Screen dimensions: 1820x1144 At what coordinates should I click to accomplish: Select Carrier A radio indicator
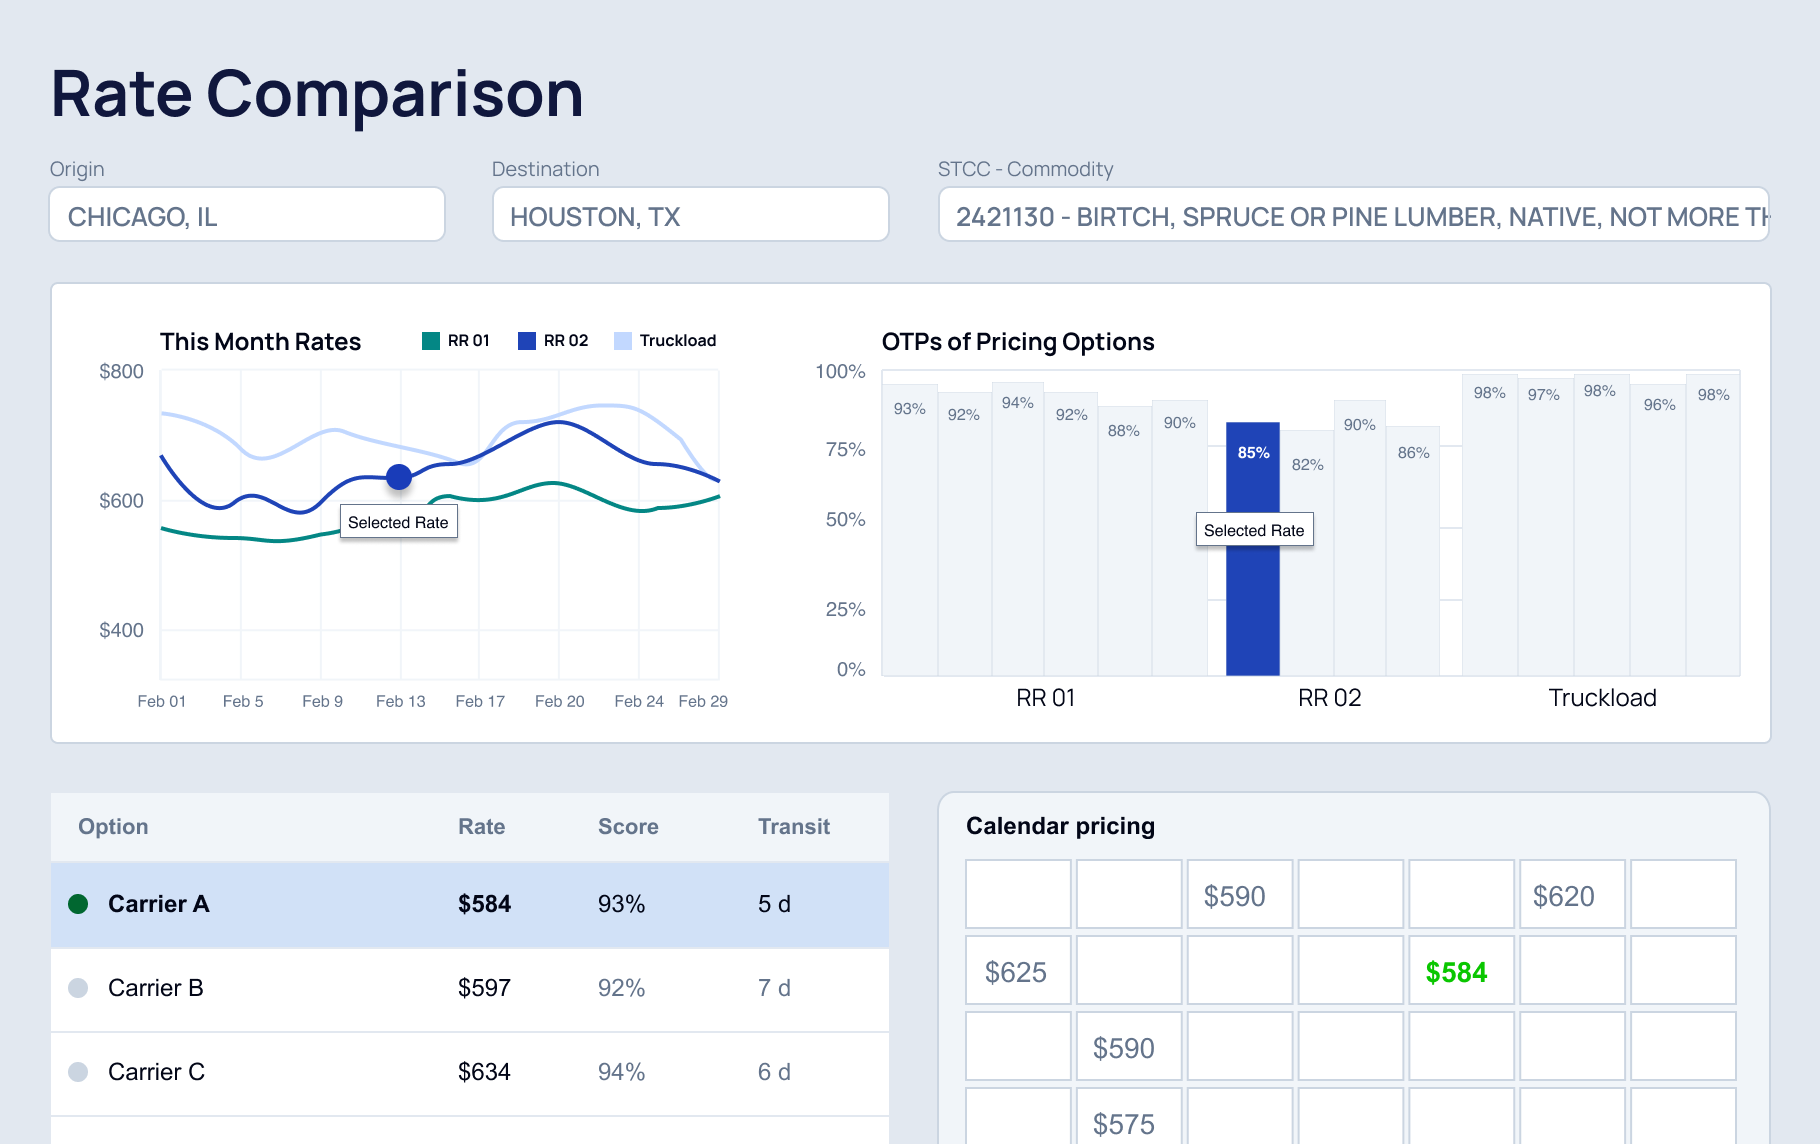pyautogui.click(x=78, y=904)
